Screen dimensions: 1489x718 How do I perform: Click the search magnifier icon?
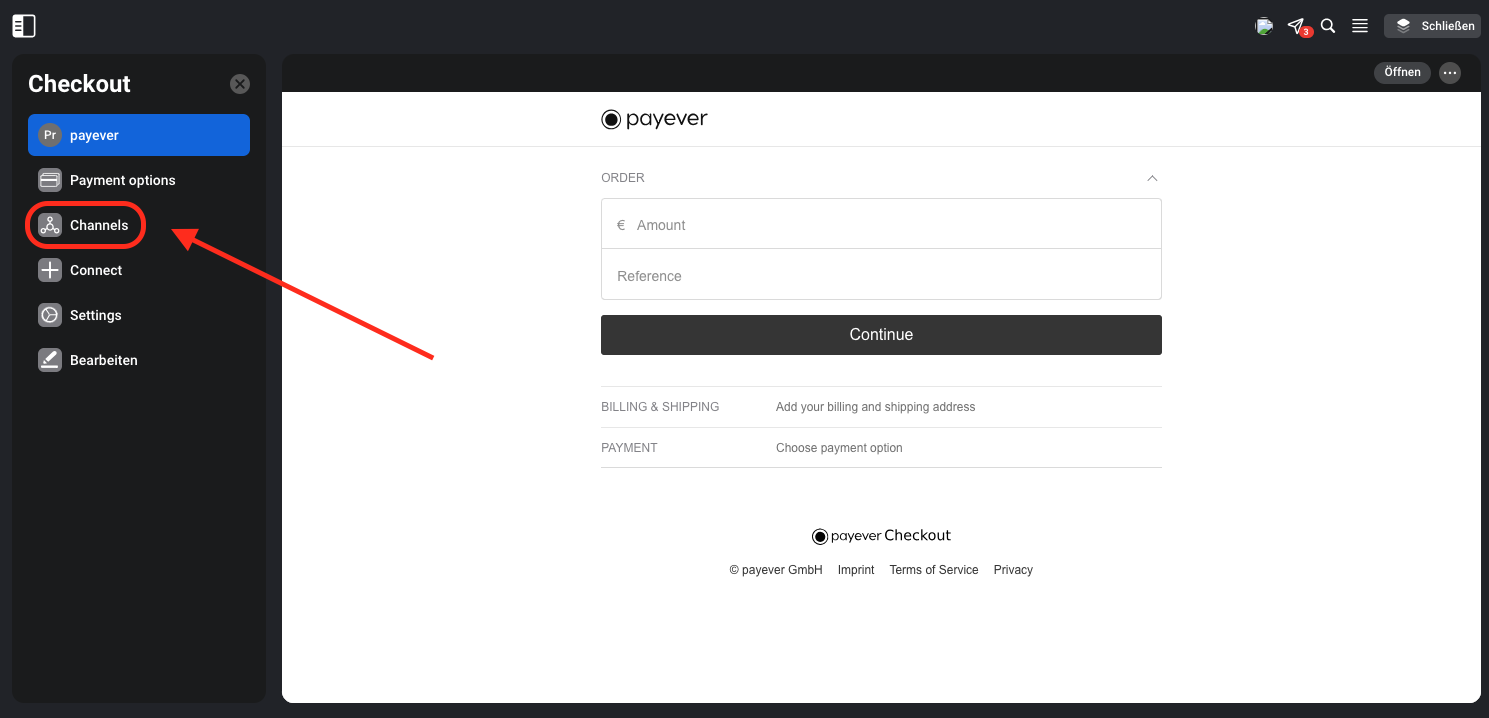1328,26
